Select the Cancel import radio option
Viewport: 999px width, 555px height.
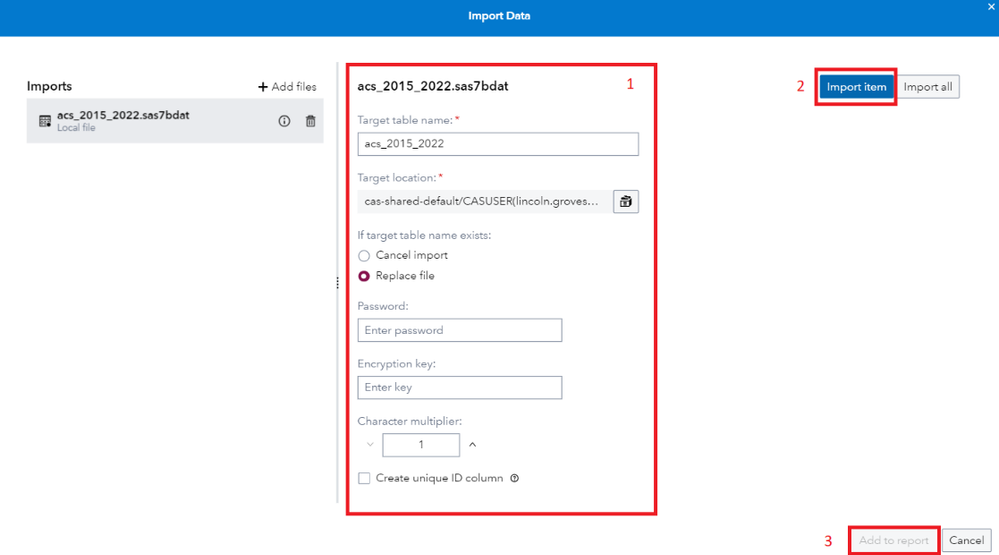[364, 256]
